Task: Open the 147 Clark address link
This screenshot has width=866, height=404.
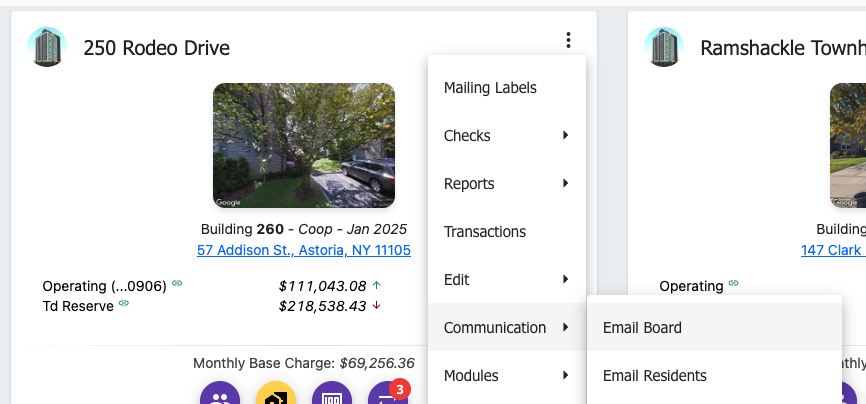Action: click(833, 250)
